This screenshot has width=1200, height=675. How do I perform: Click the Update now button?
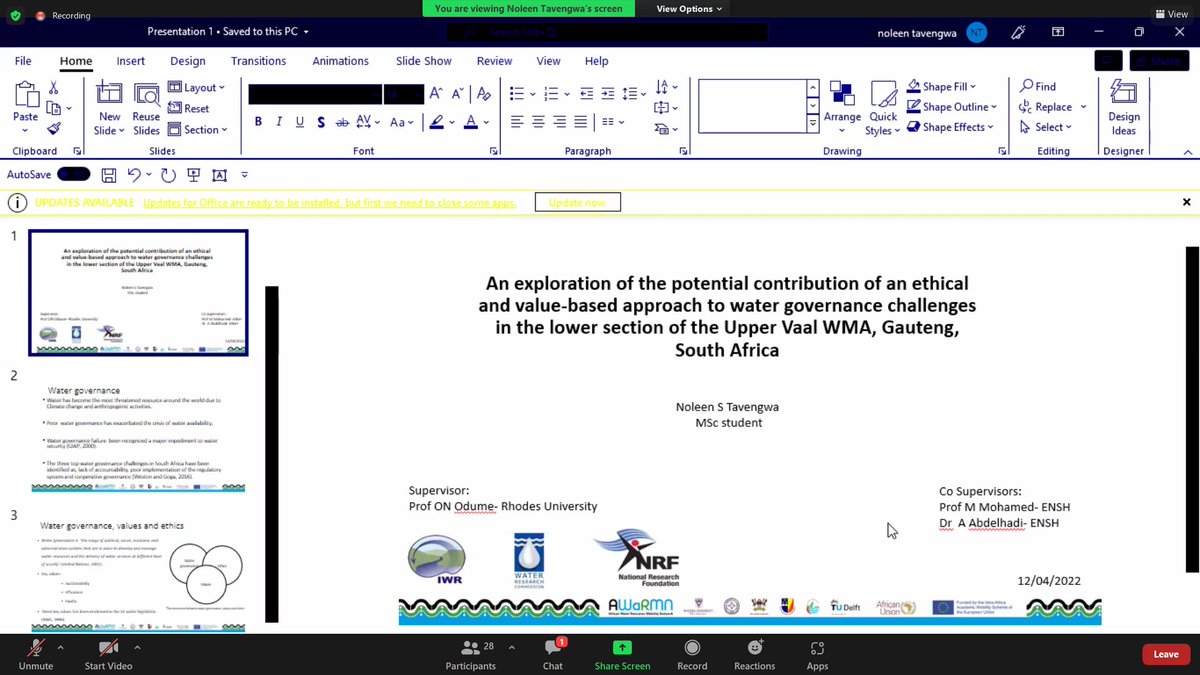577,202
